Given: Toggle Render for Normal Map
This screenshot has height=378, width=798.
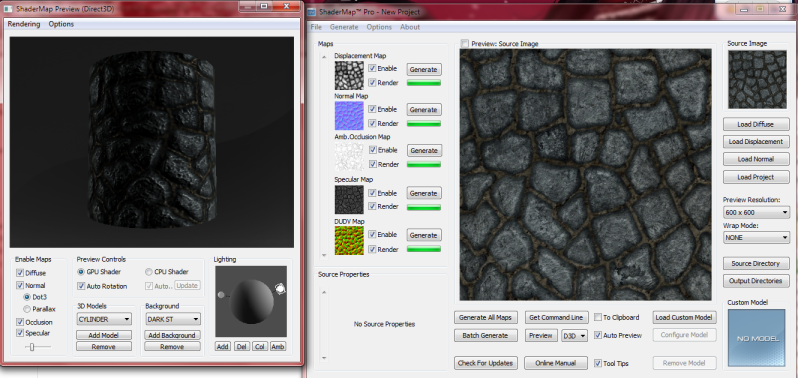Looking at the screenshot, I should click(373, 123).
